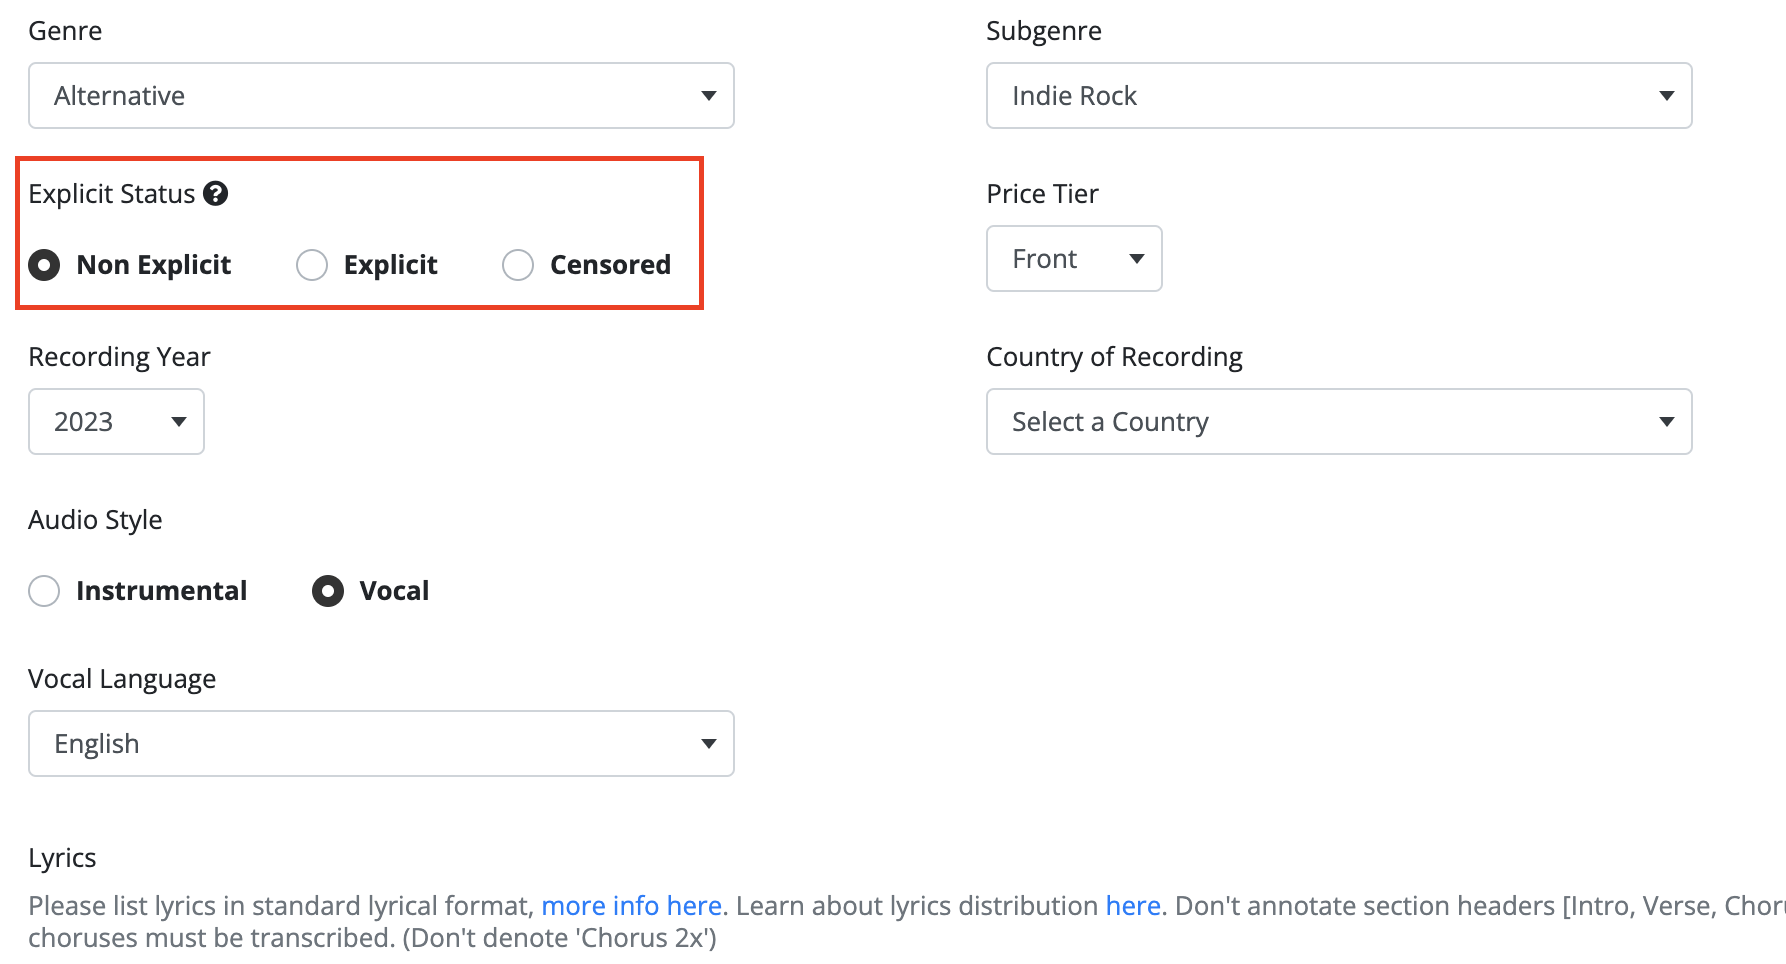Screen dimensions: 1786x964
Task: Follow the lyrics distribution 'here' link
Action: click(1133, 906)
